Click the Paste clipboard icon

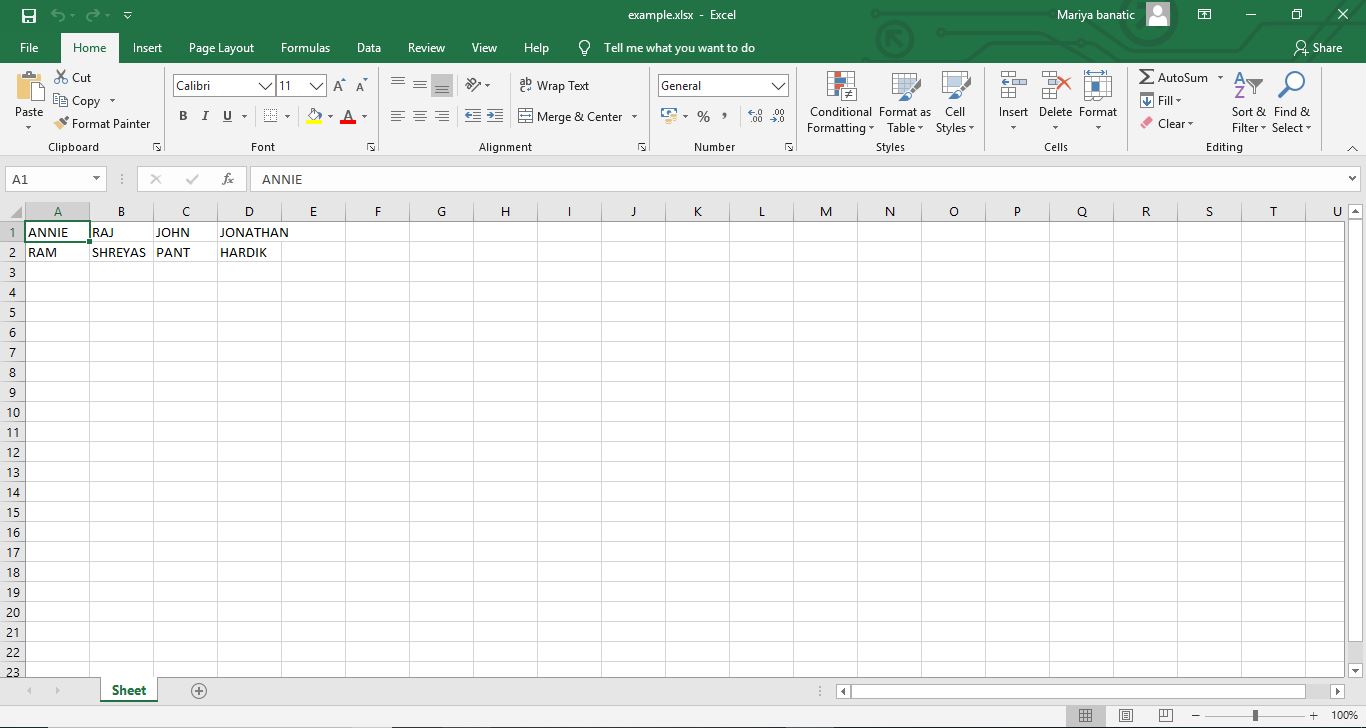pyautogui.click(x=29, y=87)
